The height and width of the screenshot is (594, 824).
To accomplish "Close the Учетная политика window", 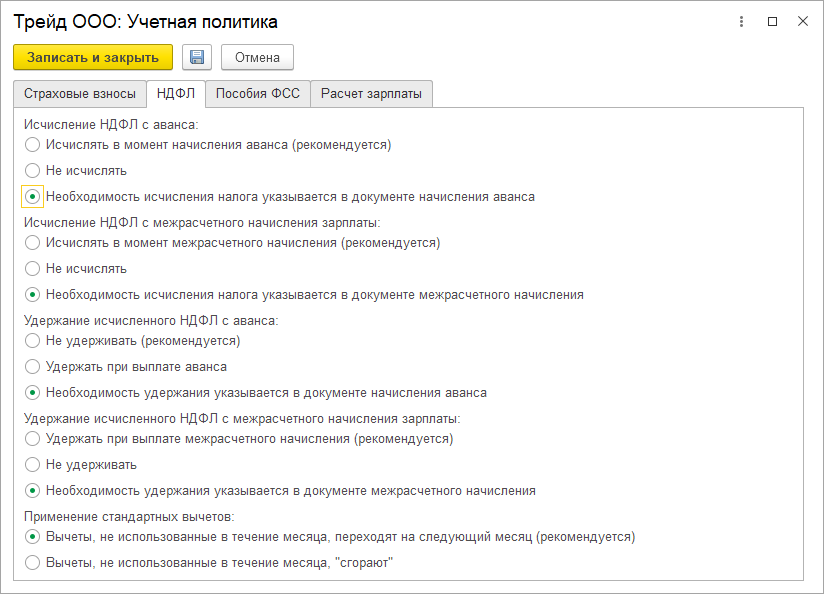I will click(802, 21).
